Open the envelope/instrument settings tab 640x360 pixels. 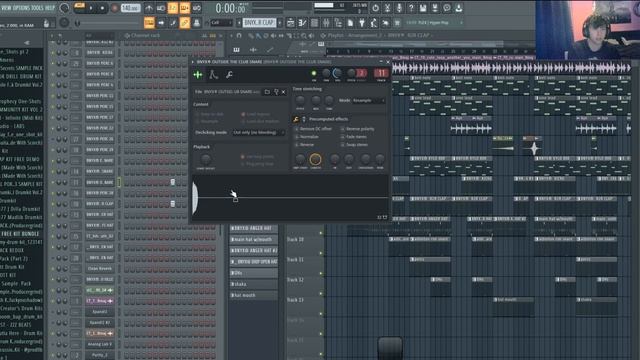pos(213,75)
